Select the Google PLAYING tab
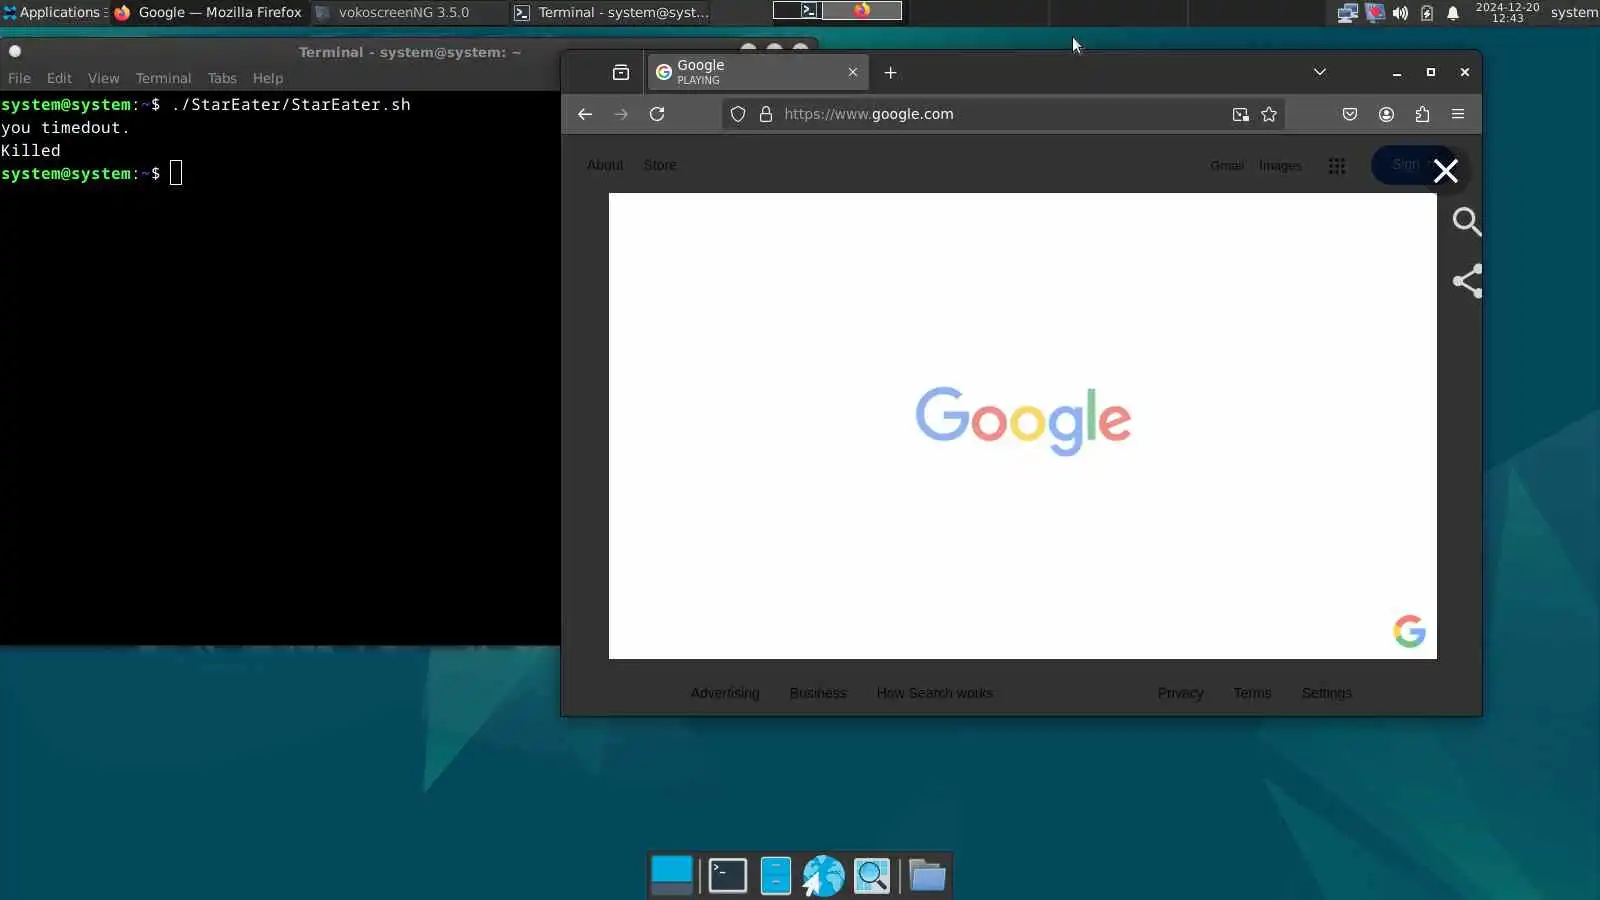The image size is (1600, 900). tap(758, 72)
